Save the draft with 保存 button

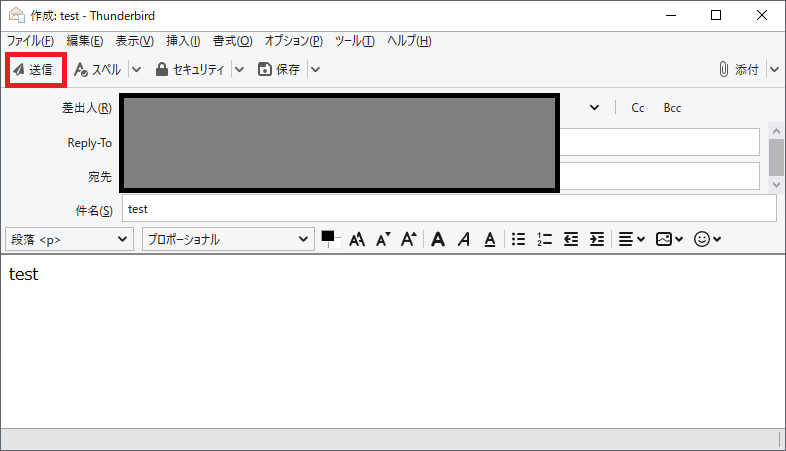tap(279, 70)
